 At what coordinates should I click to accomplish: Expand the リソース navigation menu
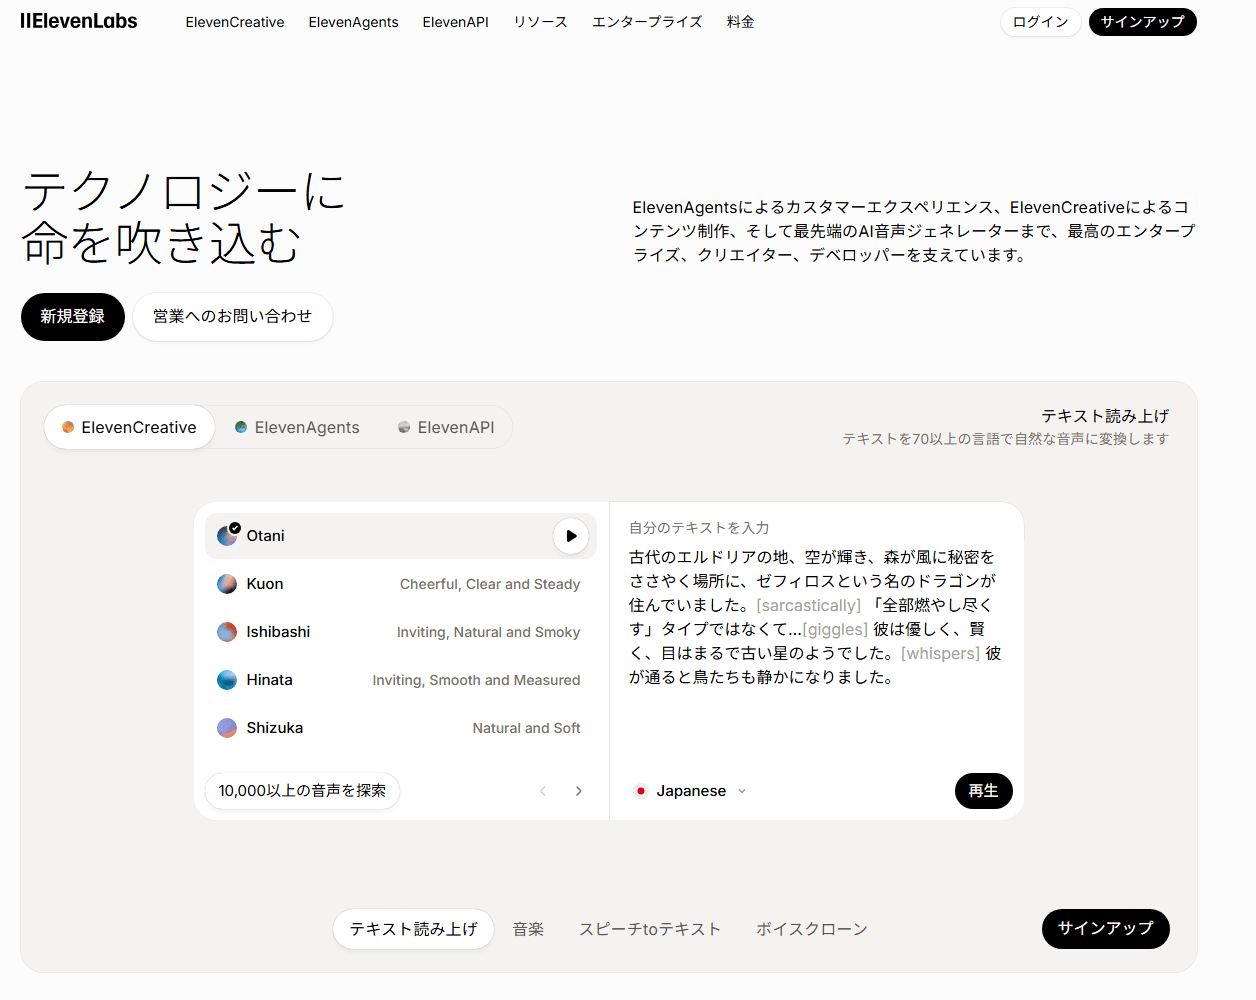(x=540, y=22)
